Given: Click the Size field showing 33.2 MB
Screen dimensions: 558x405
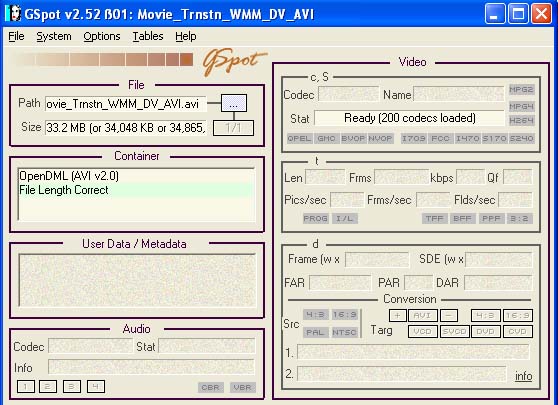Looking at the screenshot, I should 126,128.
